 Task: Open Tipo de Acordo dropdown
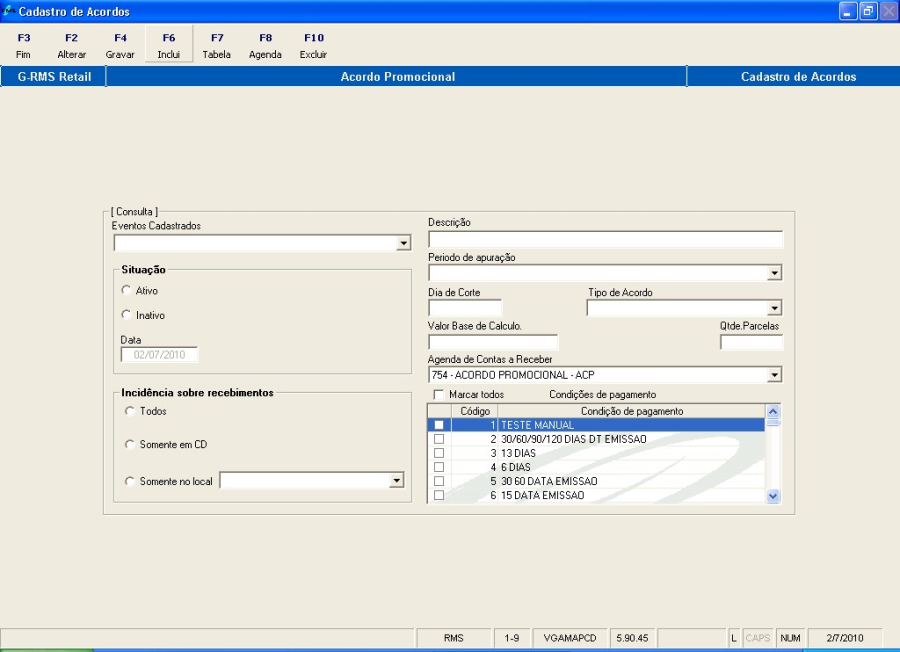tap(774, 308)
